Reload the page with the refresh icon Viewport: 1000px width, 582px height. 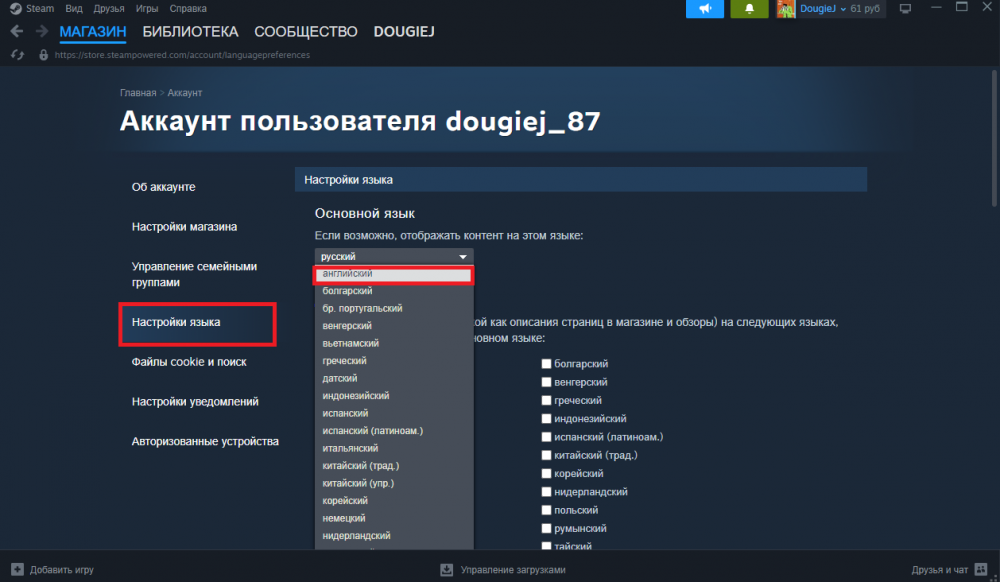pos(17,55)
